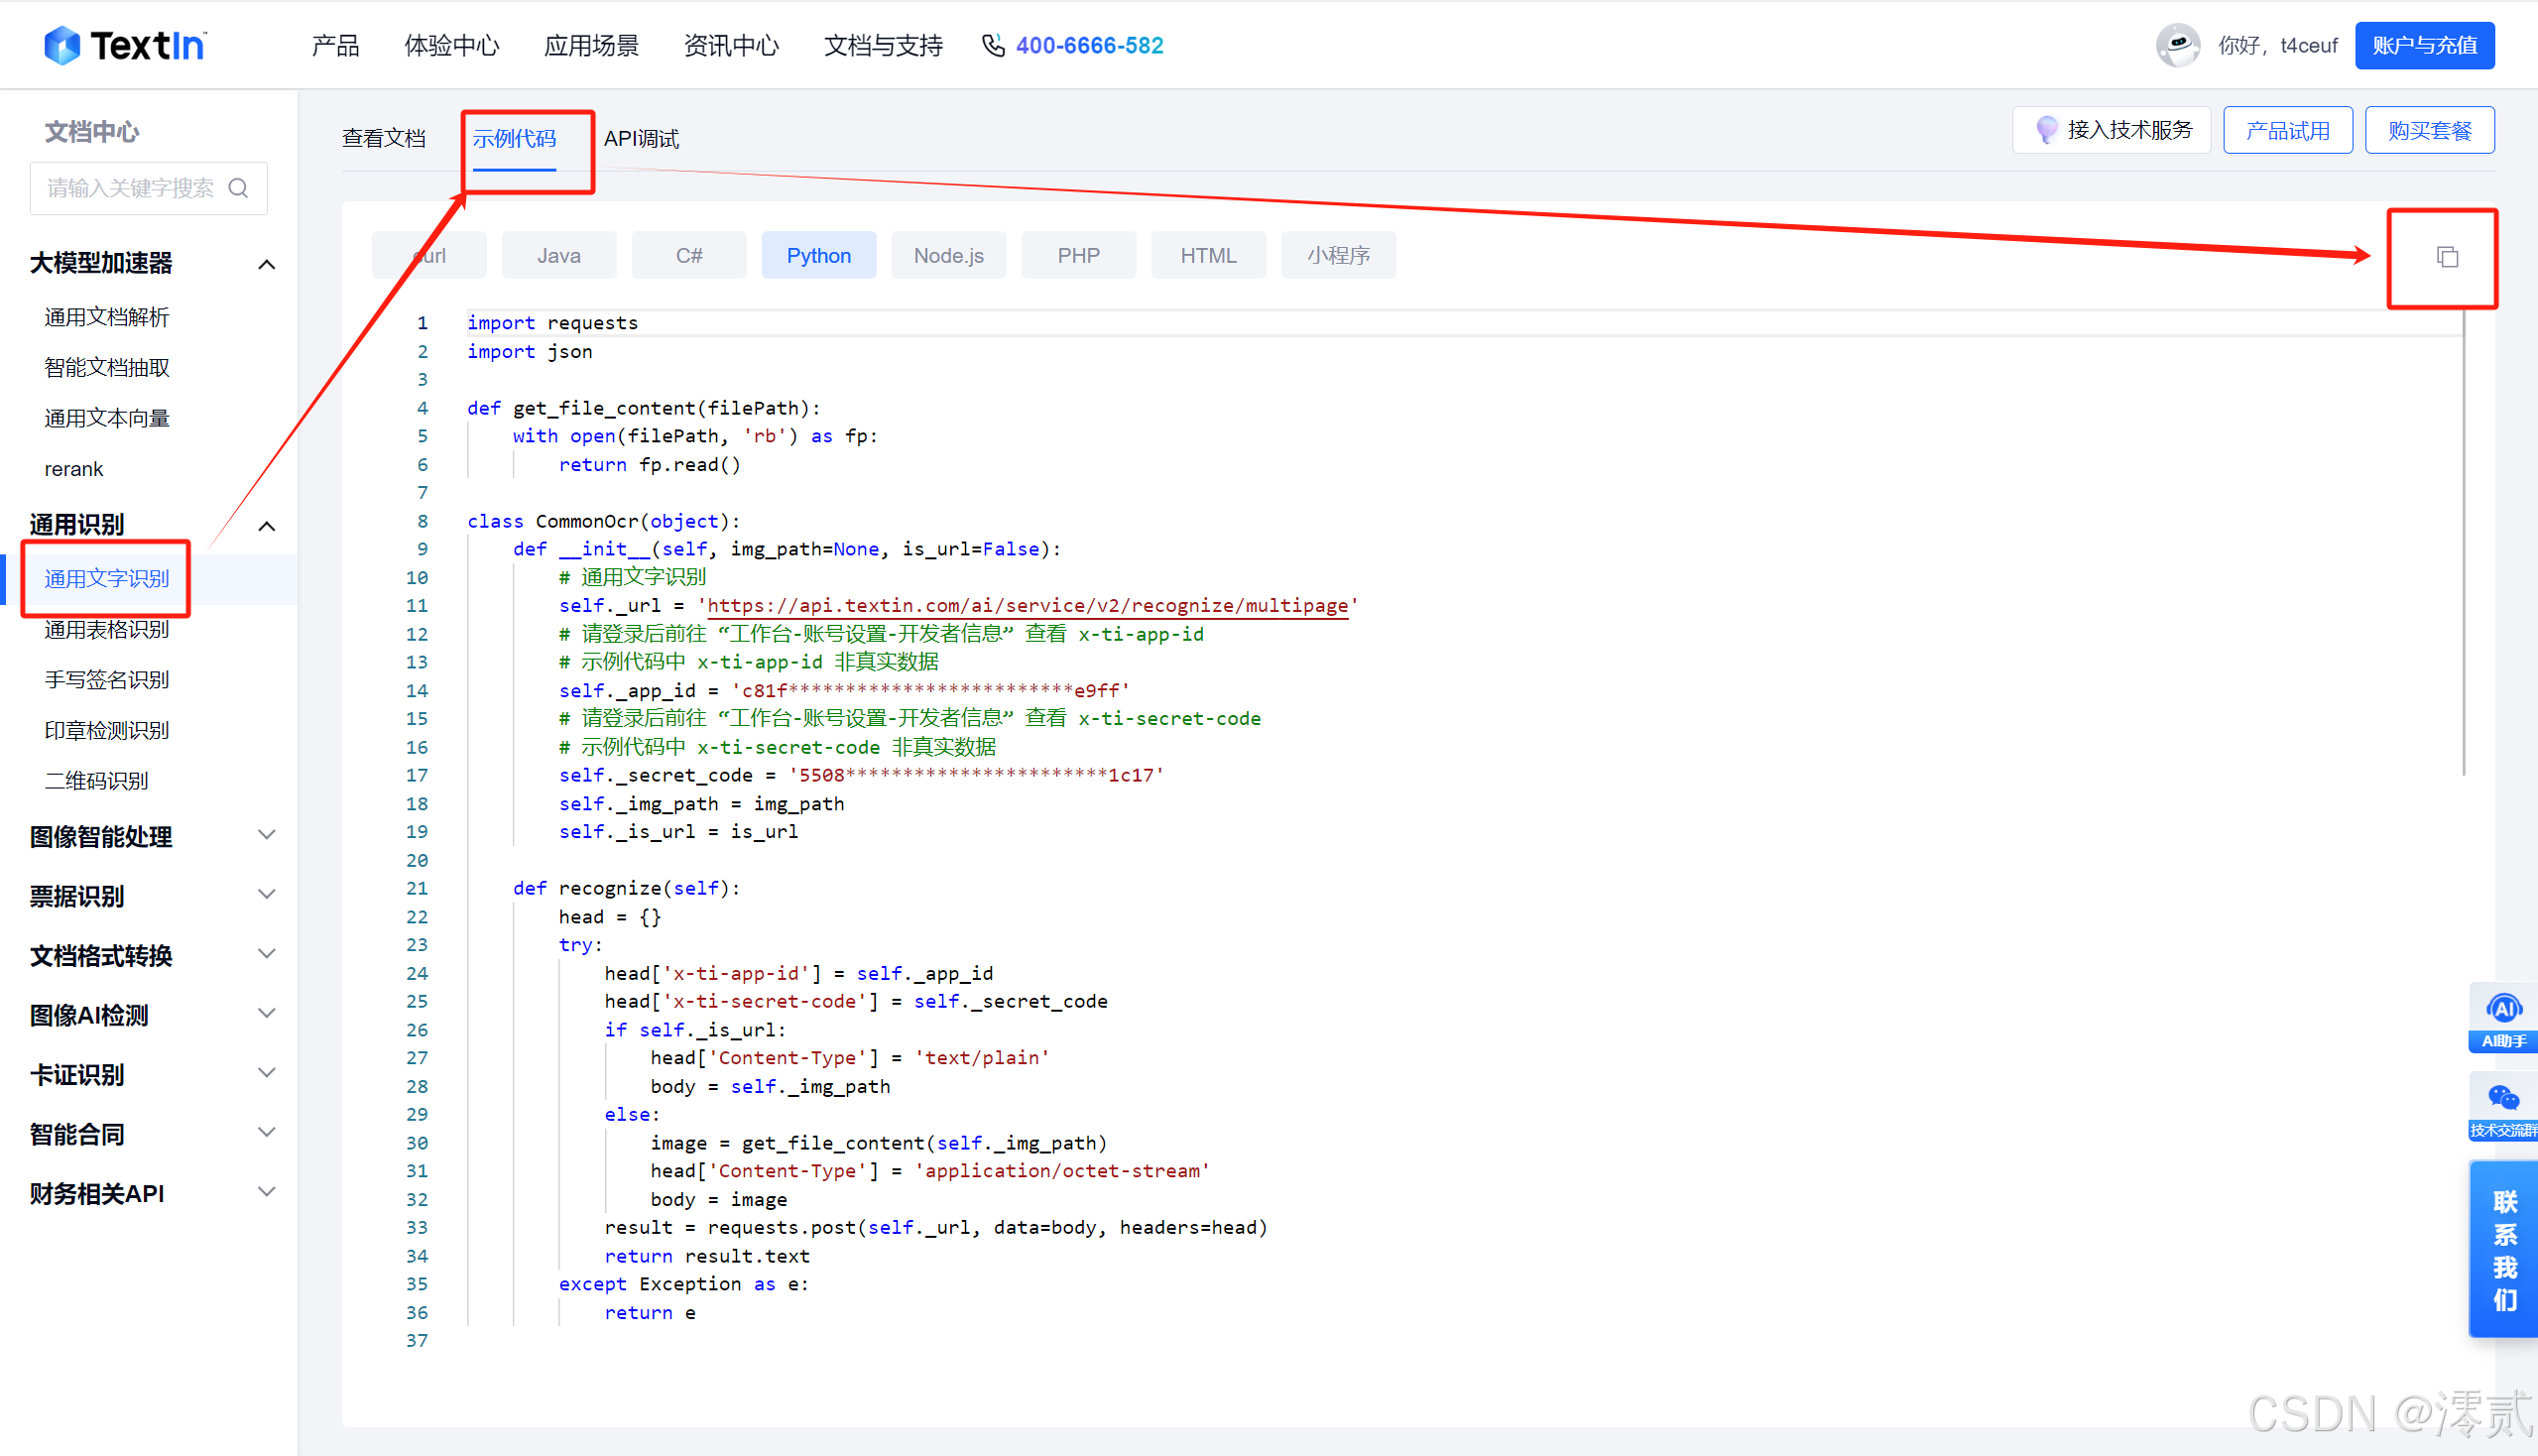This screenshot has width=2538, height=1456.
Task: Select the Java code language tab
Action: [x=558, y=256]
